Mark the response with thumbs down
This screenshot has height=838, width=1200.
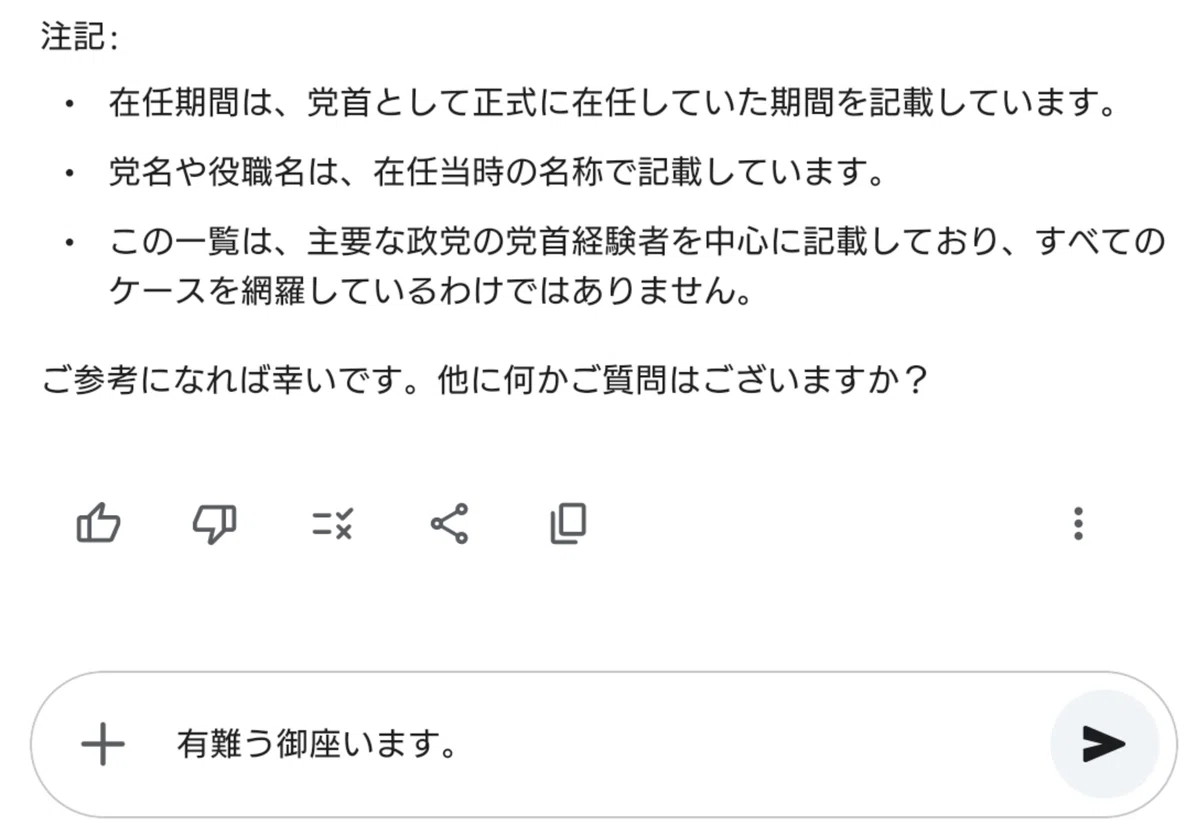(x=214, y=523)
